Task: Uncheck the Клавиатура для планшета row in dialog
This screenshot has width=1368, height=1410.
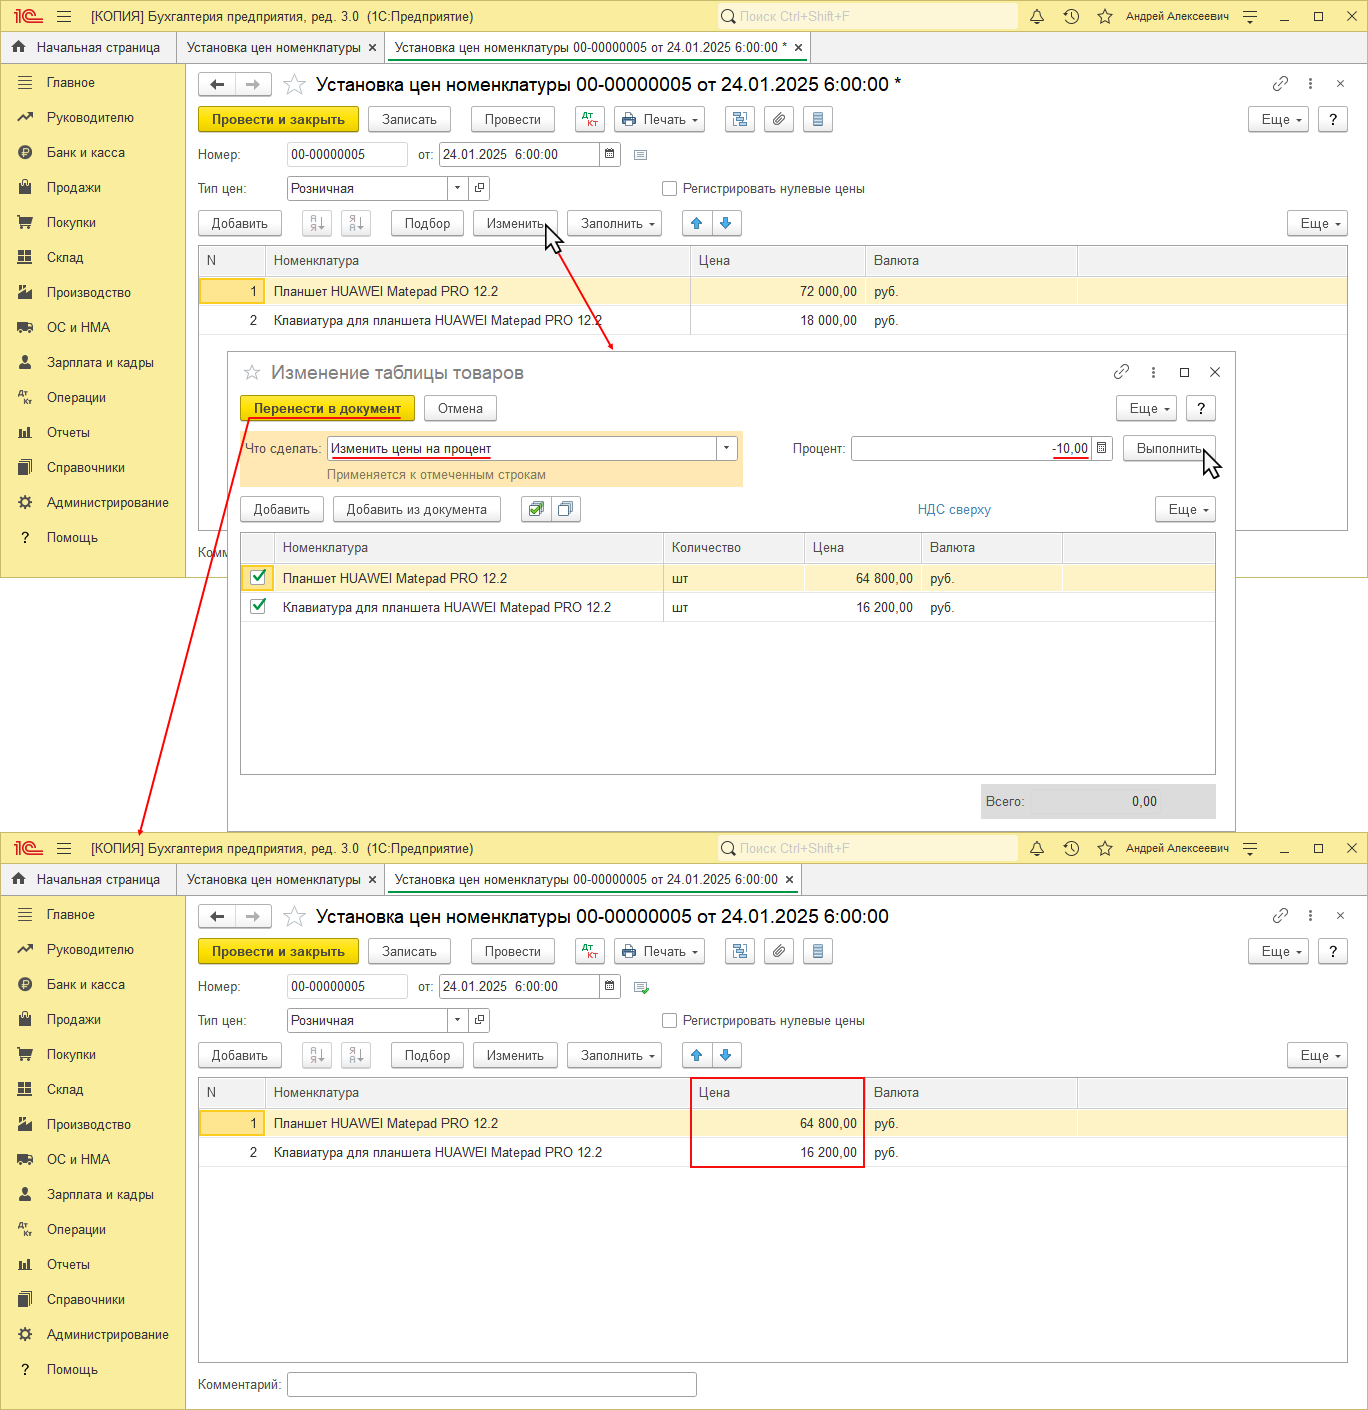Action: [258, 606]
